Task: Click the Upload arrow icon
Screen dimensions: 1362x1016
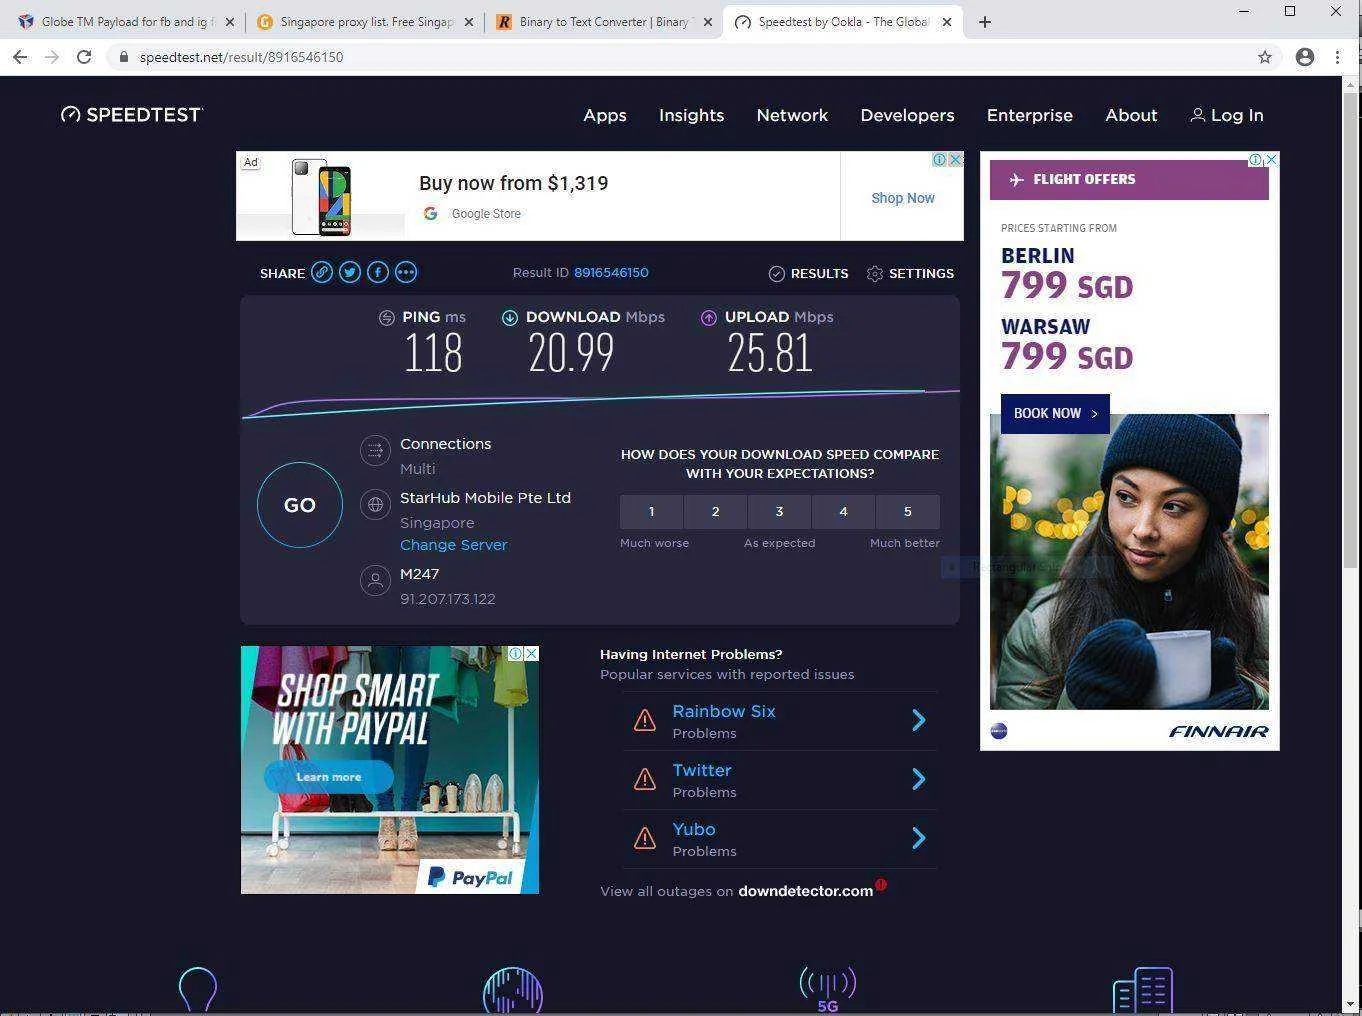Action: (709, 317)
